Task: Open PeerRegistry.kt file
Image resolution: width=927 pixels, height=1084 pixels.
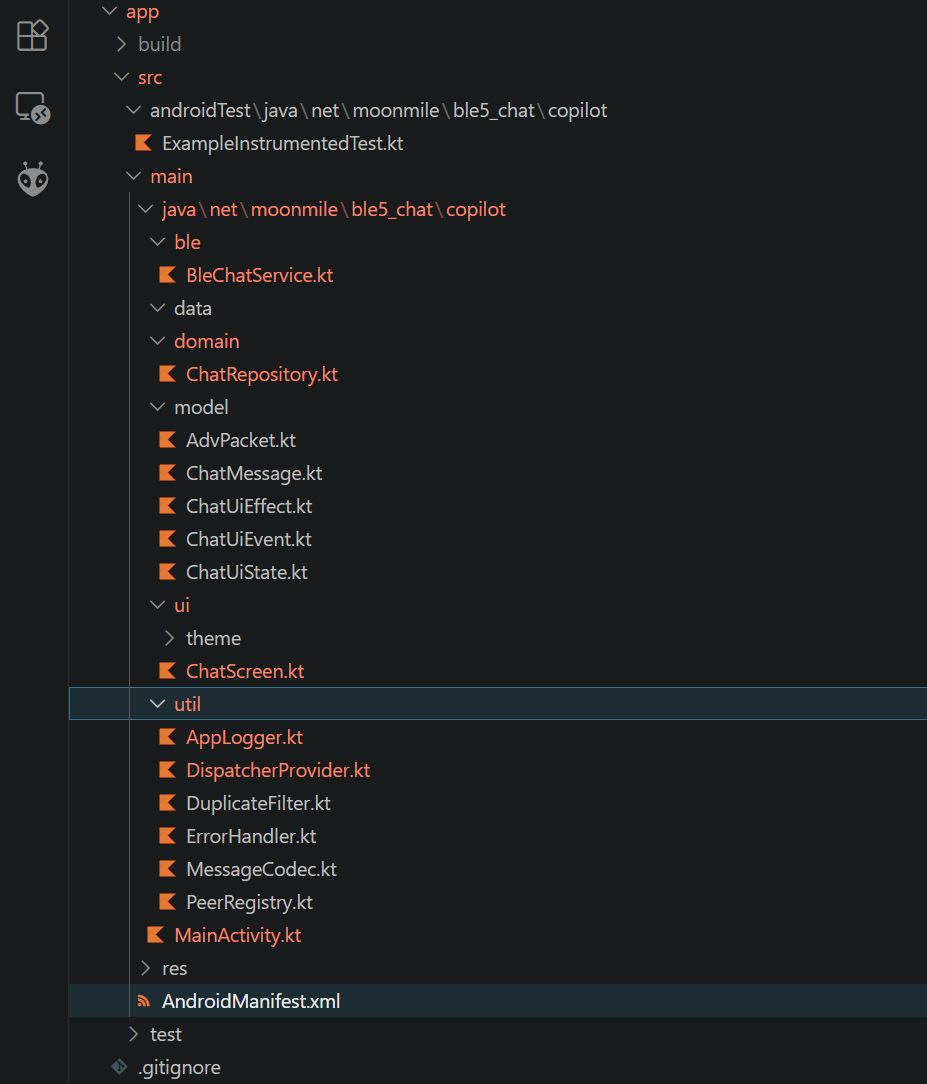Action: tap(249, 902)
